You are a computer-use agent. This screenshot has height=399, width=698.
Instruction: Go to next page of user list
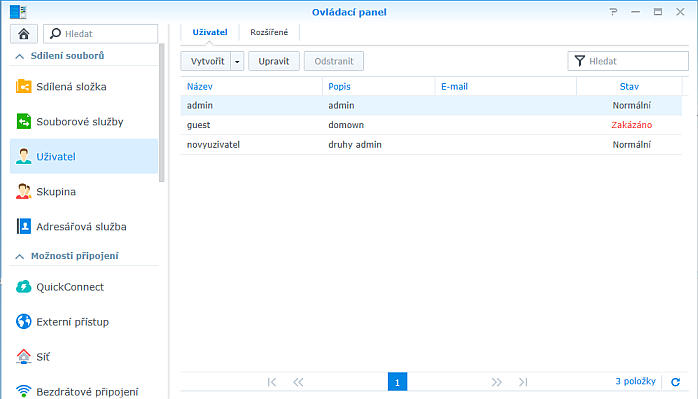[x=497, y=382]
